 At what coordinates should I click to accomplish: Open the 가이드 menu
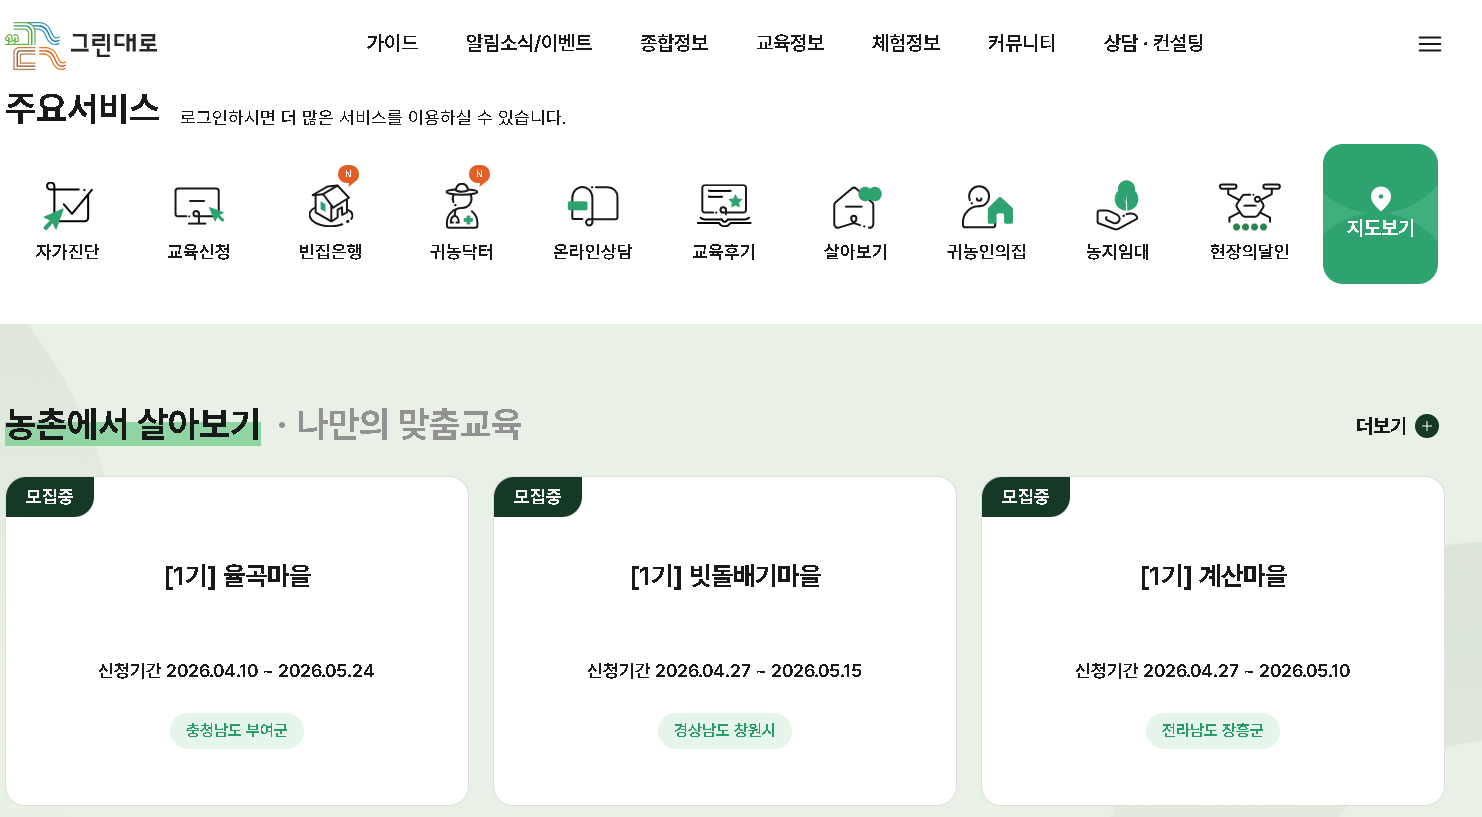click(x=392, y=43)
